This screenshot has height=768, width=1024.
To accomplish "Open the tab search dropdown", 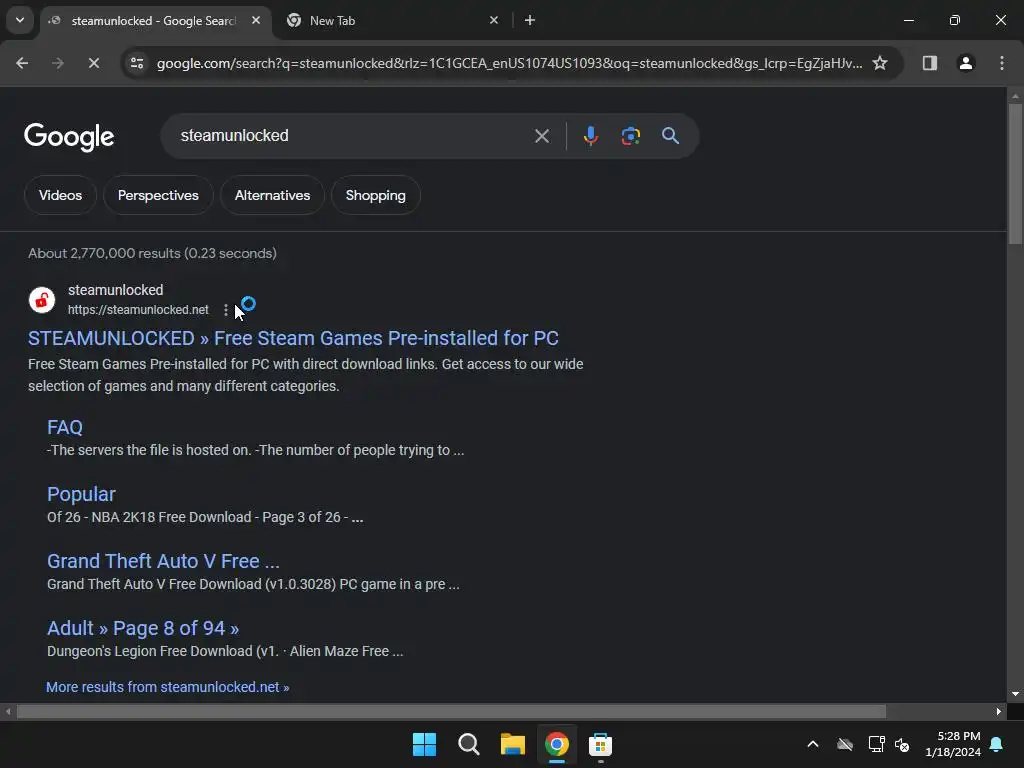I will tap(20, 20).
